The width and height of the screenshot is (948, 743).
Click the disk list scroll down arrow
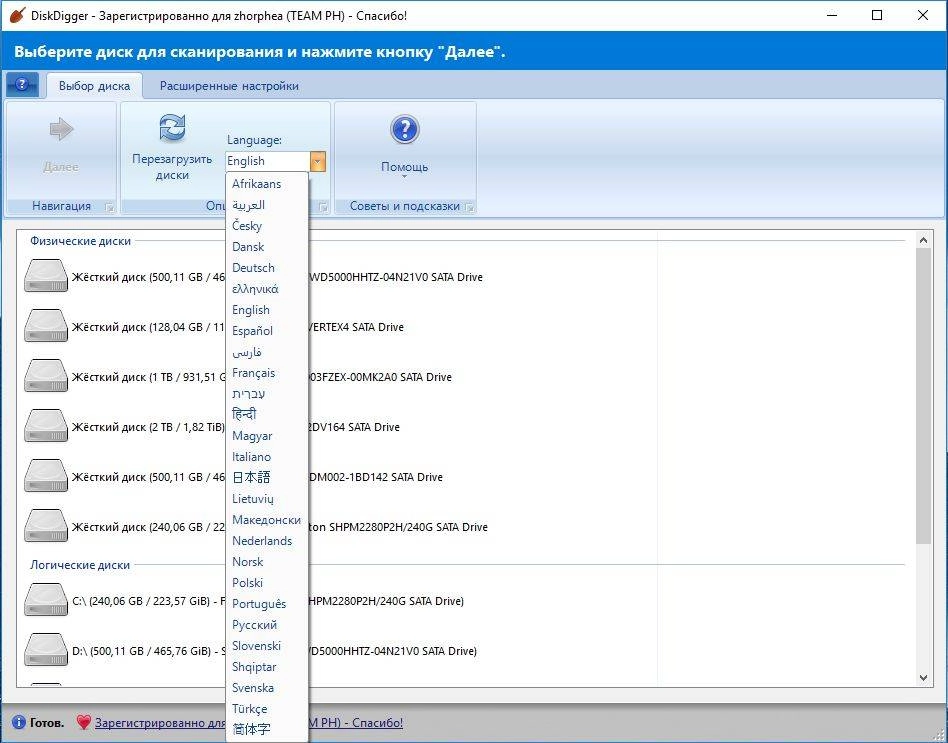click(x=923, y=678)
